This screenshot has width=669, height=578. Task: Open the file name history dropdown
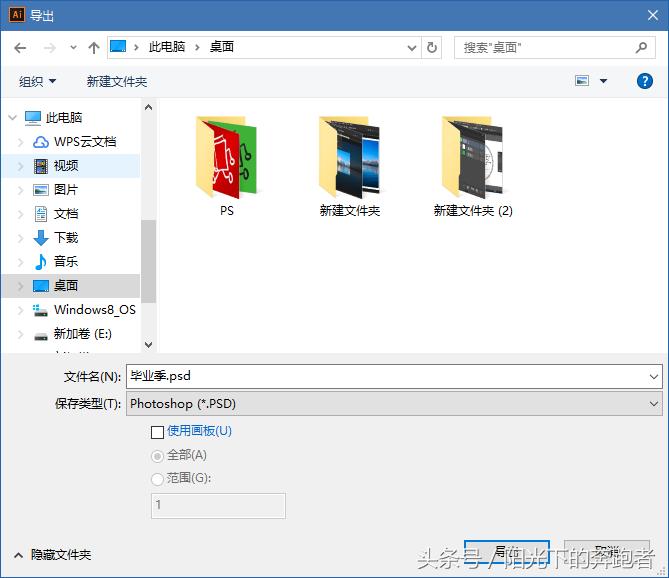point(654,376)
